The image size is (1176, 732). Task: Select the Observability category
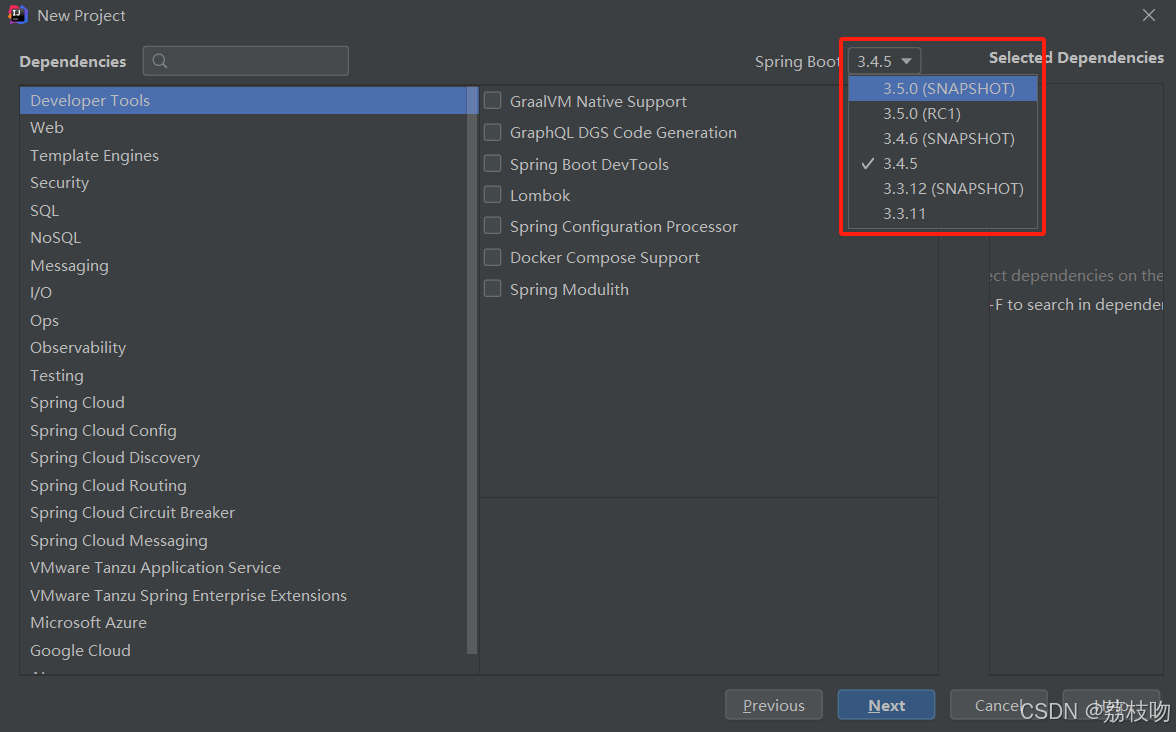point(244,348)
